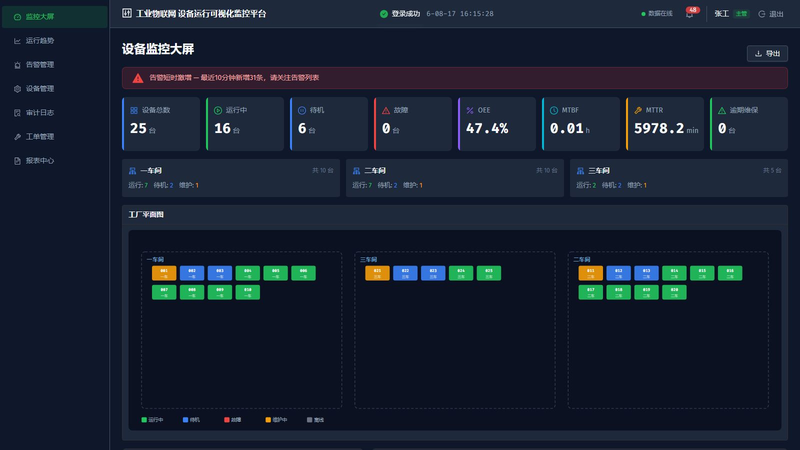Image resolution: width=800 pixels, height=450 pixels.
Task: Click the red warning triangle in alert banner
Action: [138, 78]
